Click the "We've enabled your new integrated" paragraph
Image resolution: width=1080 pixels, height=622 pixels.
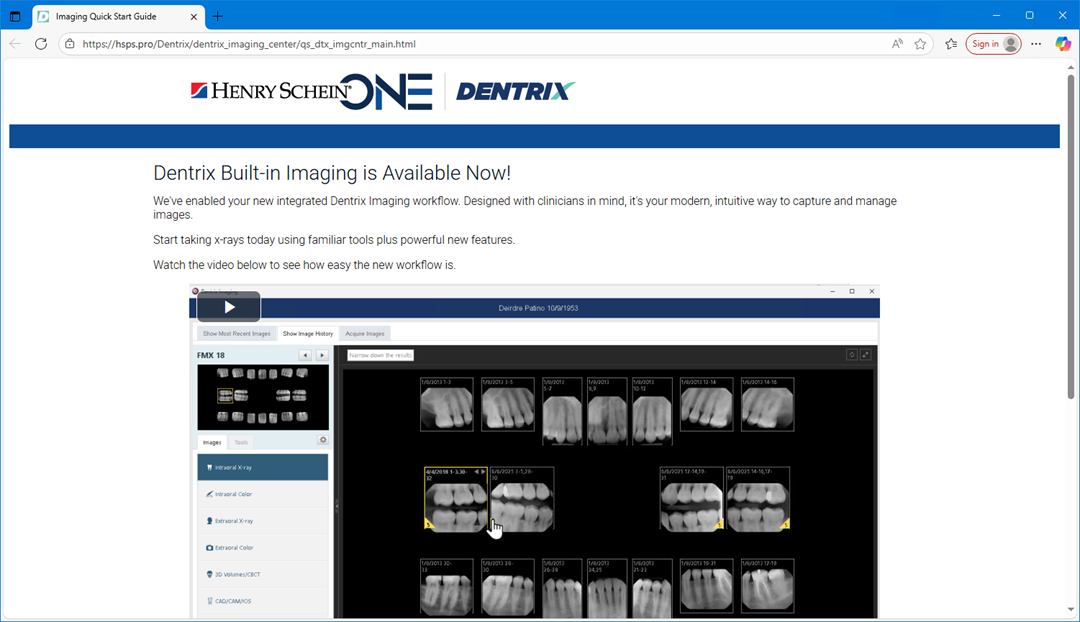(x=525, y=207)
